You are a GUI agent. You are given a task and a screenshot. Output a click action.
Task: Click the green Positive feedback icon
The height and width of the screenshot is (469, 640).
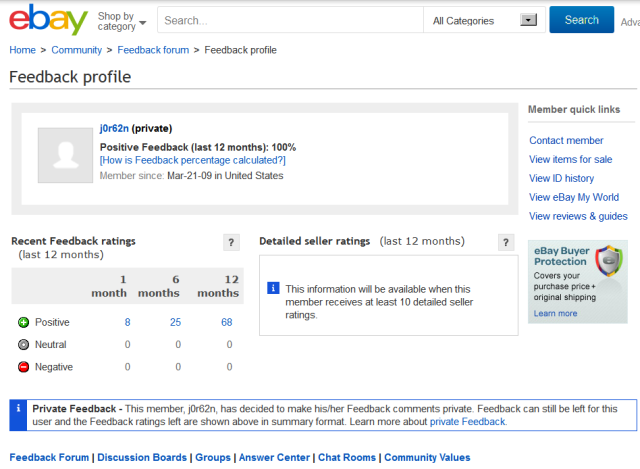click(x=23, y=322)
